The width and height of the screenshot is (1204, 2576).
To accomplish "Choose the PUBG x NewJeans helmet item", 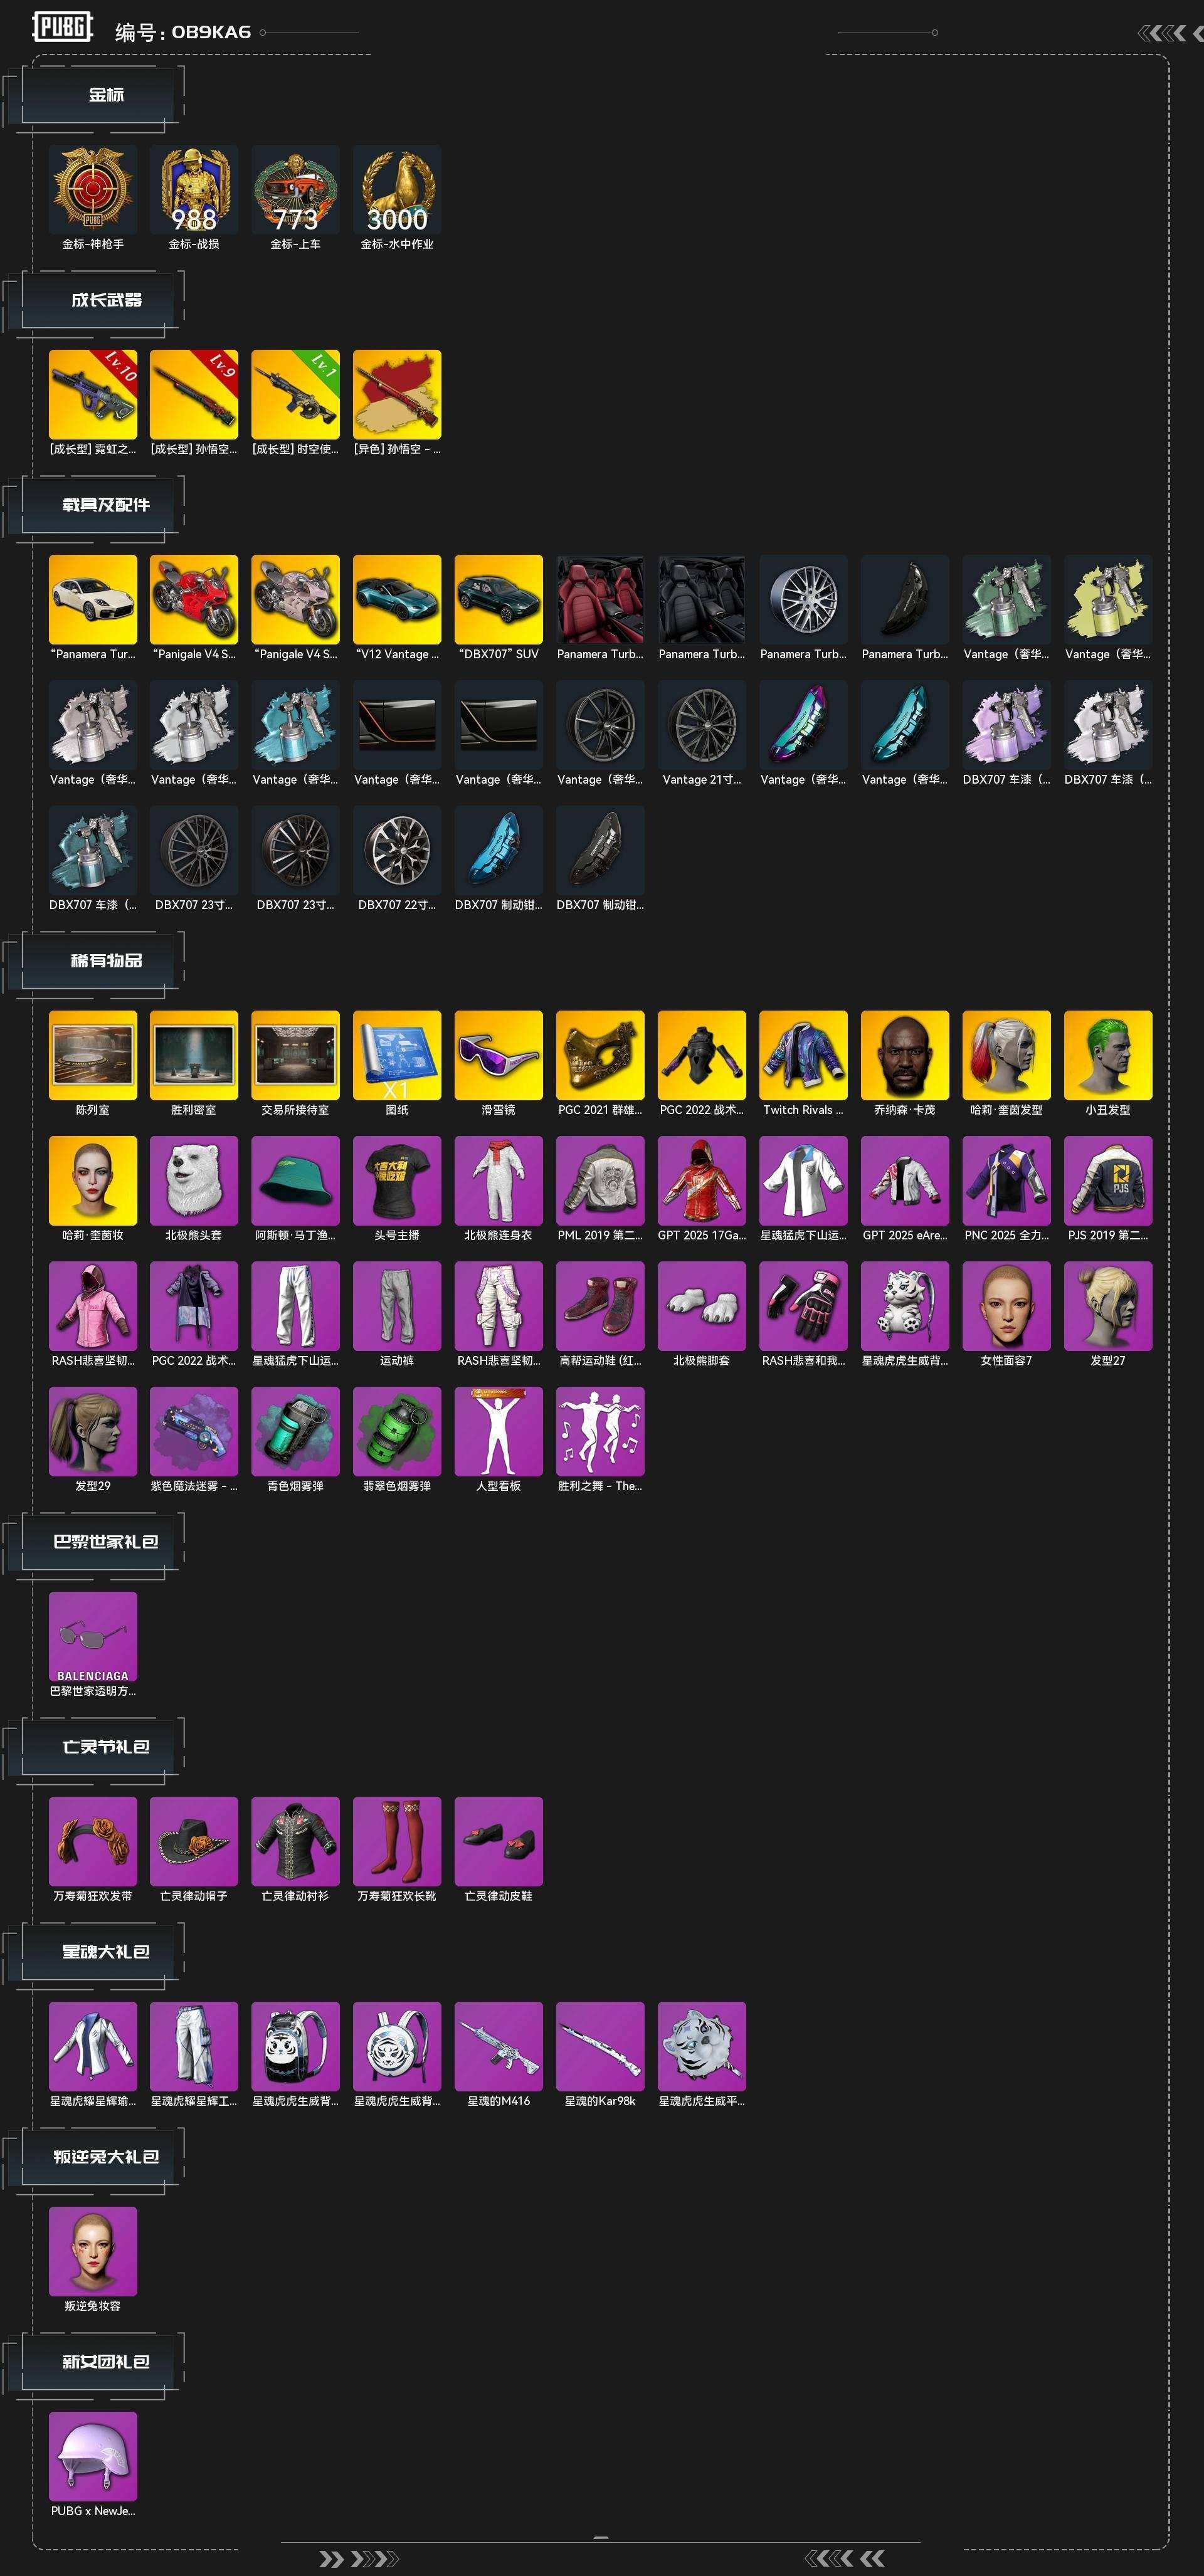I will pos(93,2456).
